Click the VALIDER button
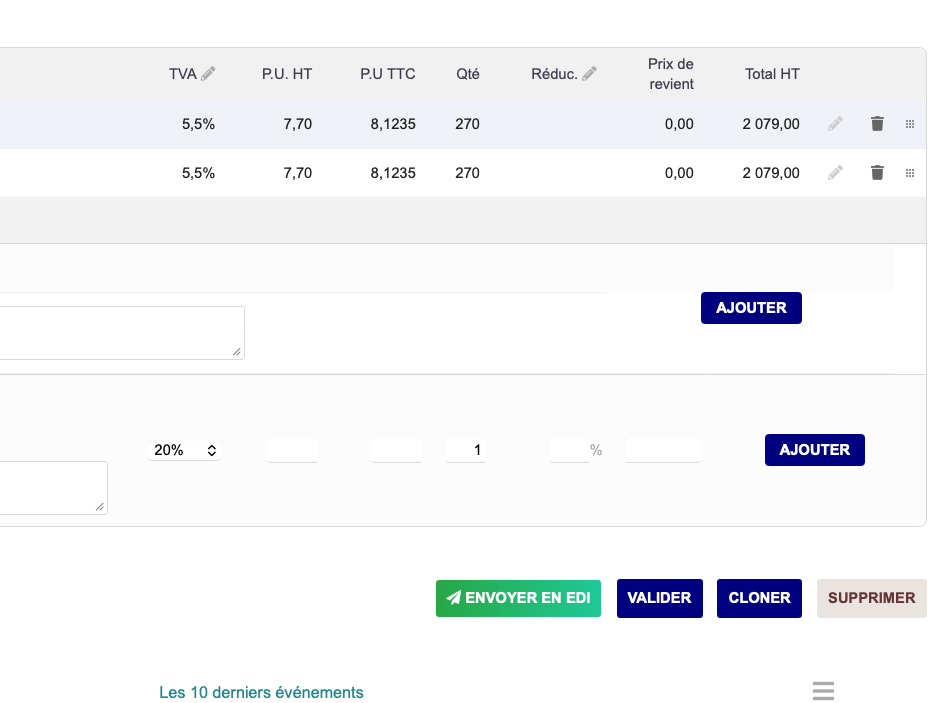 click(659, 598)
